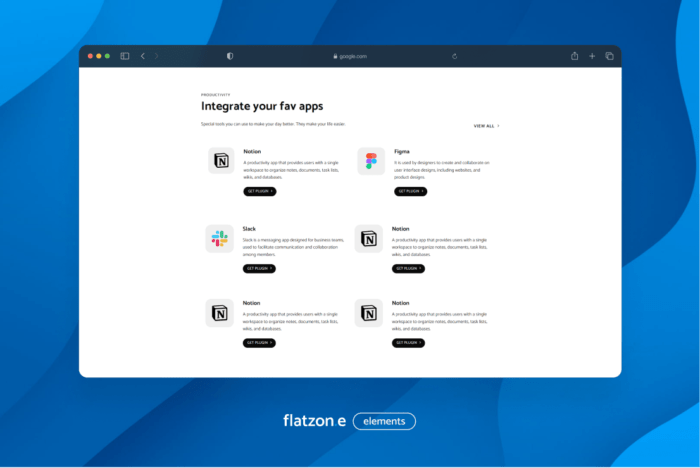Click the forward navigation arrow
Image resolution: width=700 pixels, height=468 pixels.
[157, 56]
